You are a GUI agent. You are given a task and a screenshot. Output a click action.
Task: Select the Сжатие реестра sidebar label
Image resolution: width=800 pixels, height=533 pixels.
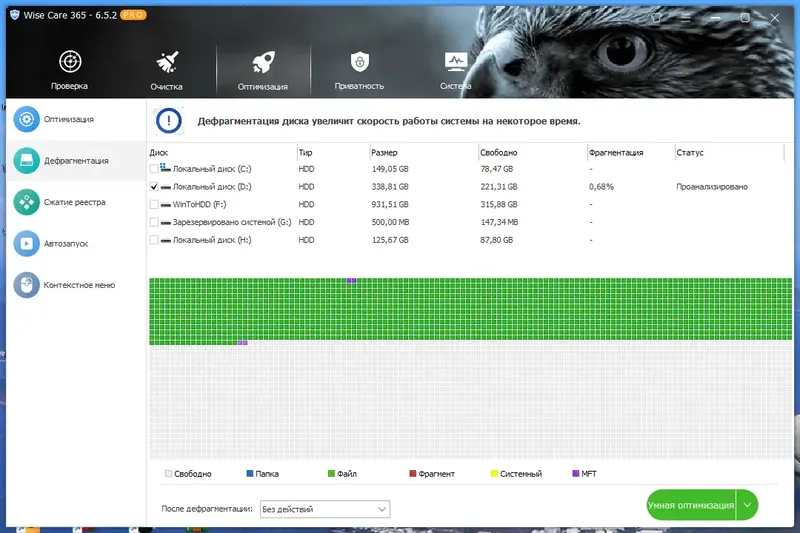click(x=74, y=202)
